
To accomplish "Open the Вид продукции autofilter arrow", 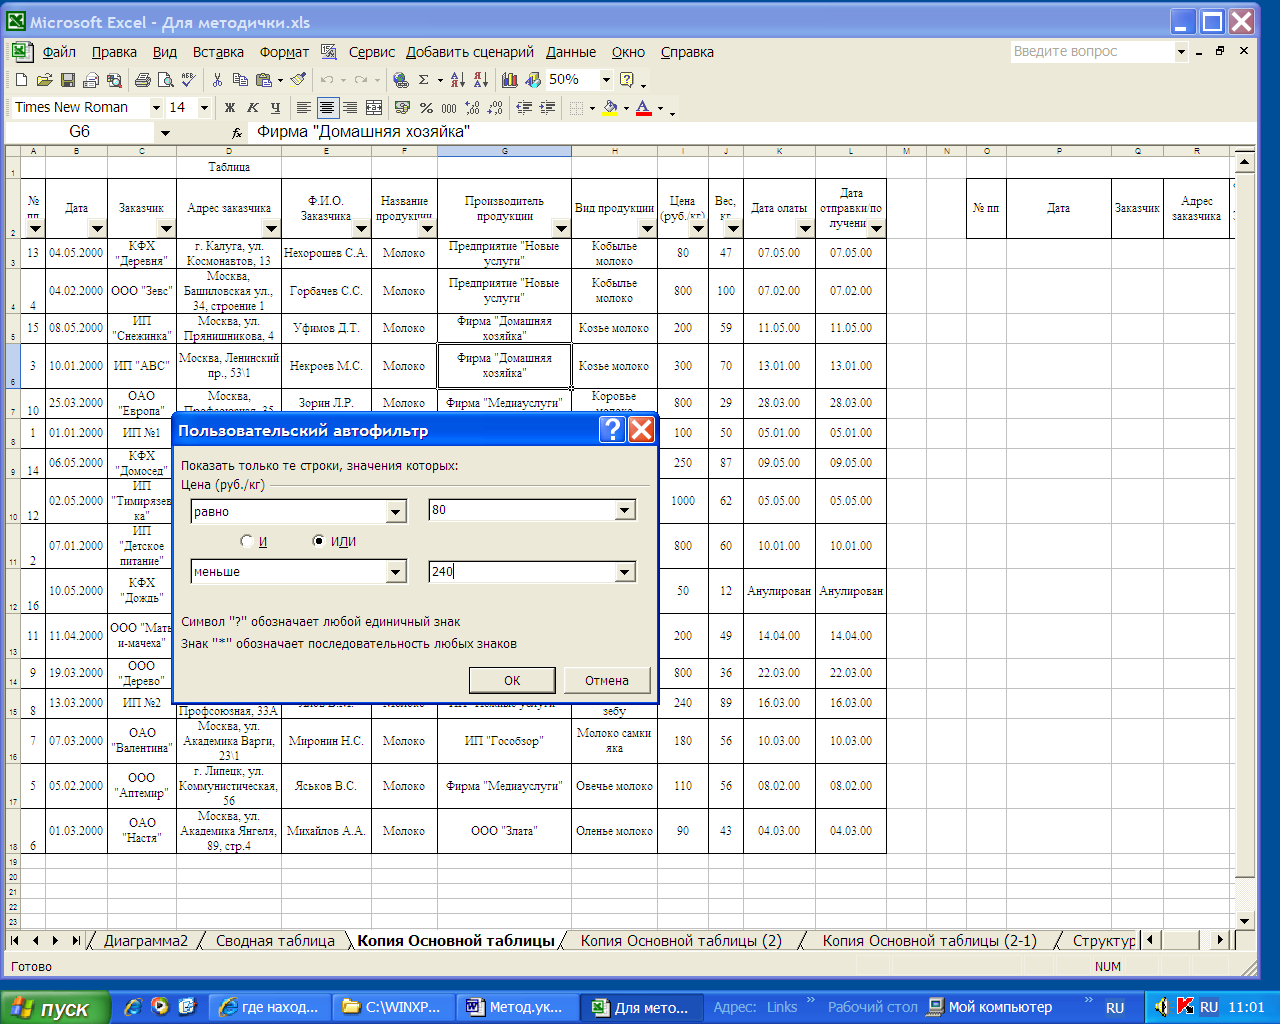I will [x=647, y=229].
